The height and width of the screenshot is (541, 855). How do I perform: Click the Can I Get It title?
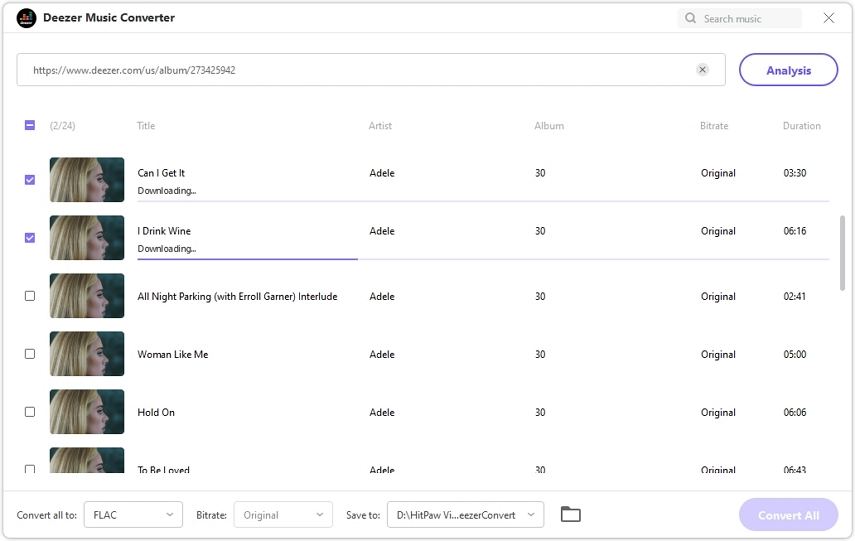coord(161,173)
